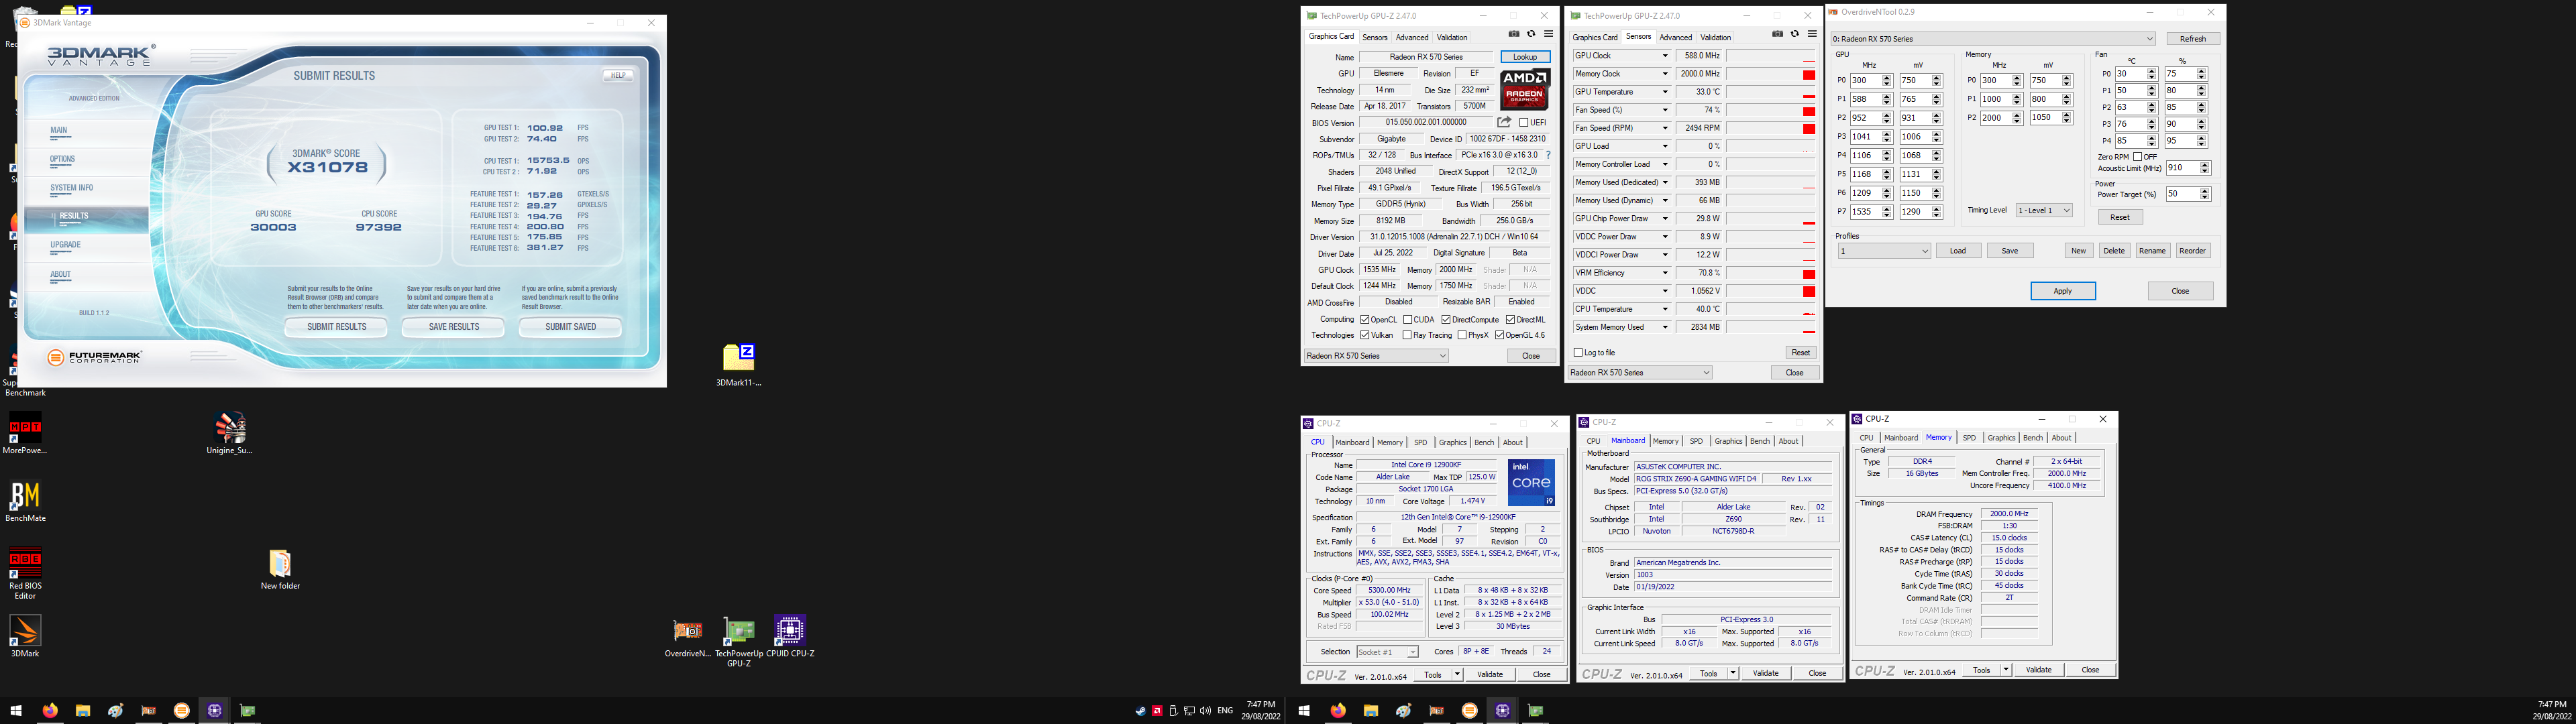Select MorePowerTool desktop shortcut
The image size is (2576, 724).
click(x=25, y=432)
